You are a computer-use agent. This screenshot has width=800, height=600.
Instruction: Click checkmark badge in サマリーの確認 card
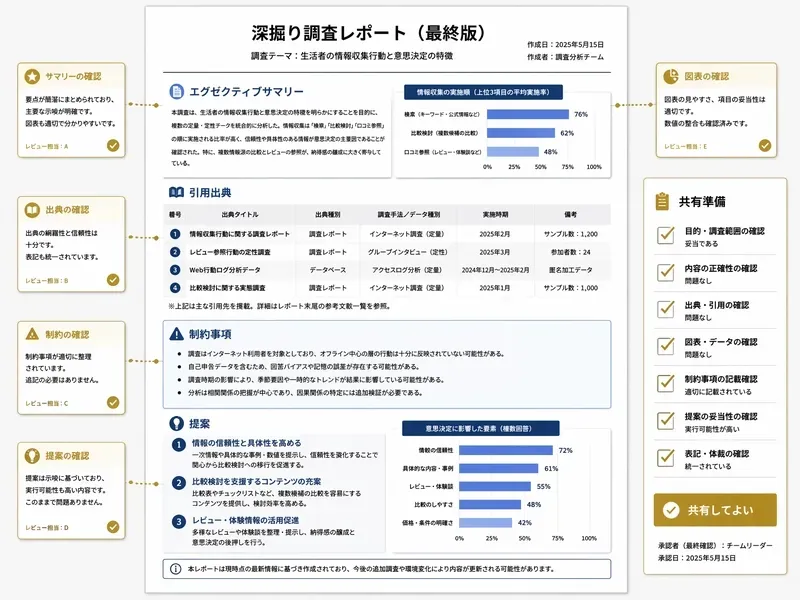(x=113, y=145)
